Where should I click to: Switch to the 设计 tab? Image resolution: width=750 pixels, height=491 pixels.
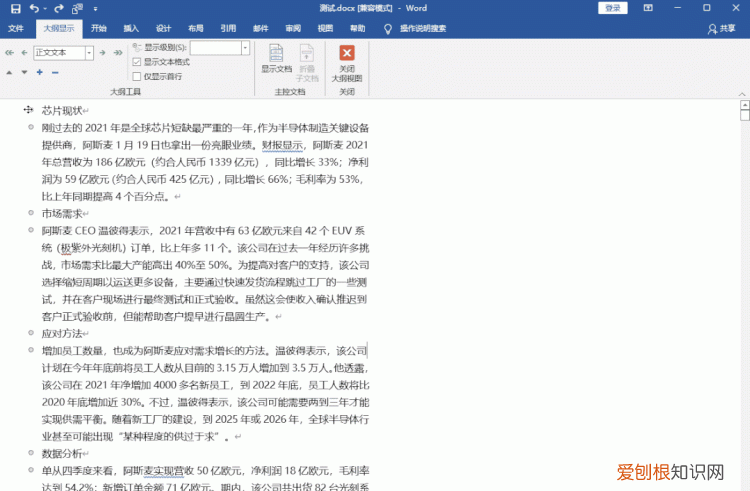point(163,29)
